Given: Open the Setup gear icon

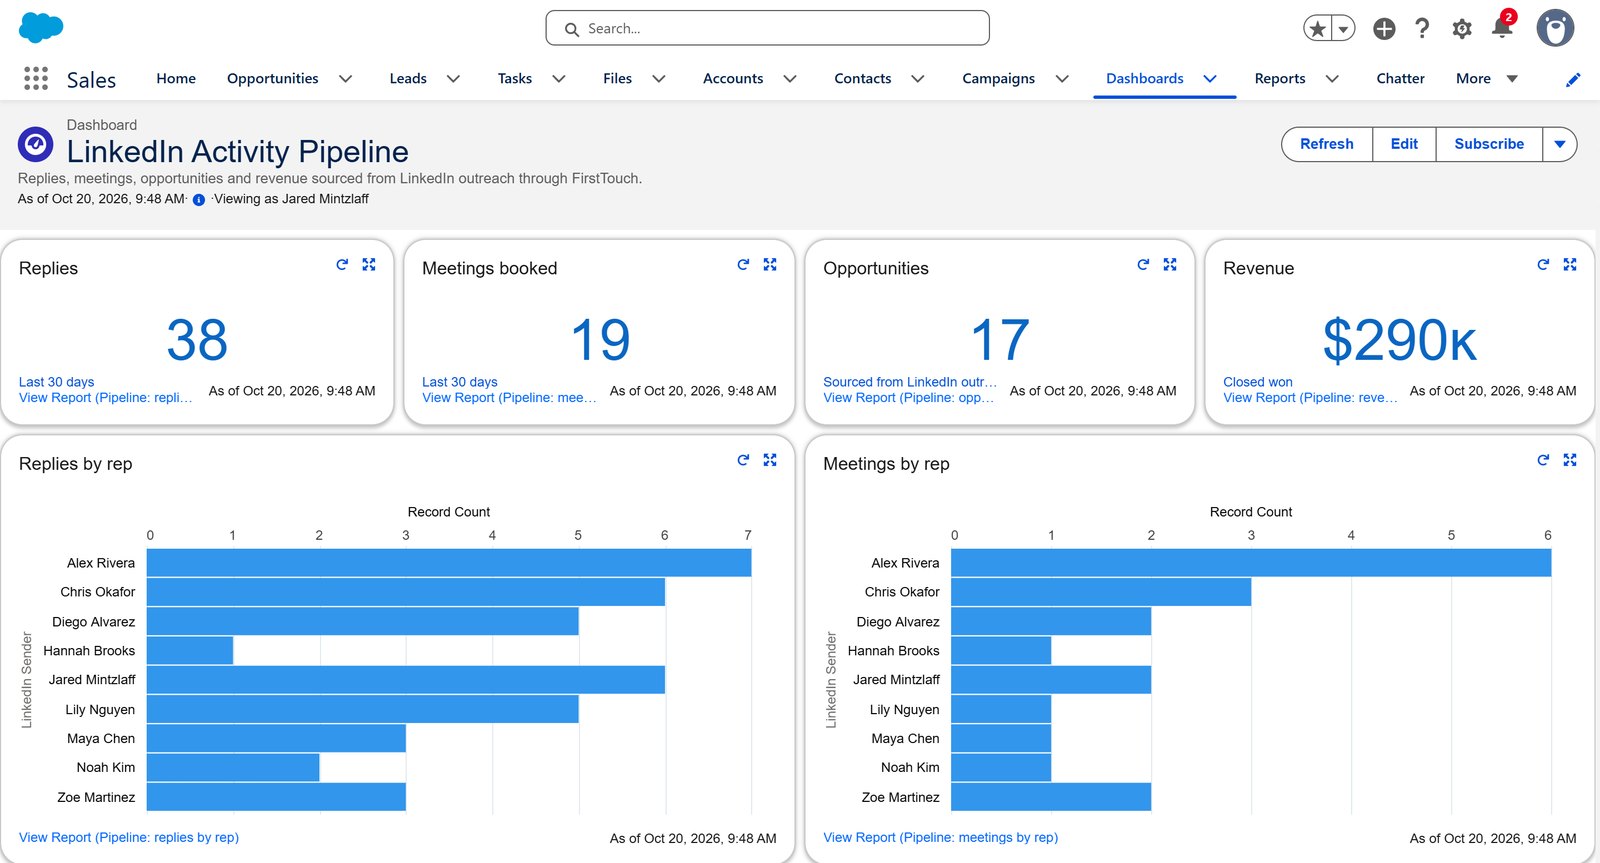Looking at the screenshot, I should 1462,29.
